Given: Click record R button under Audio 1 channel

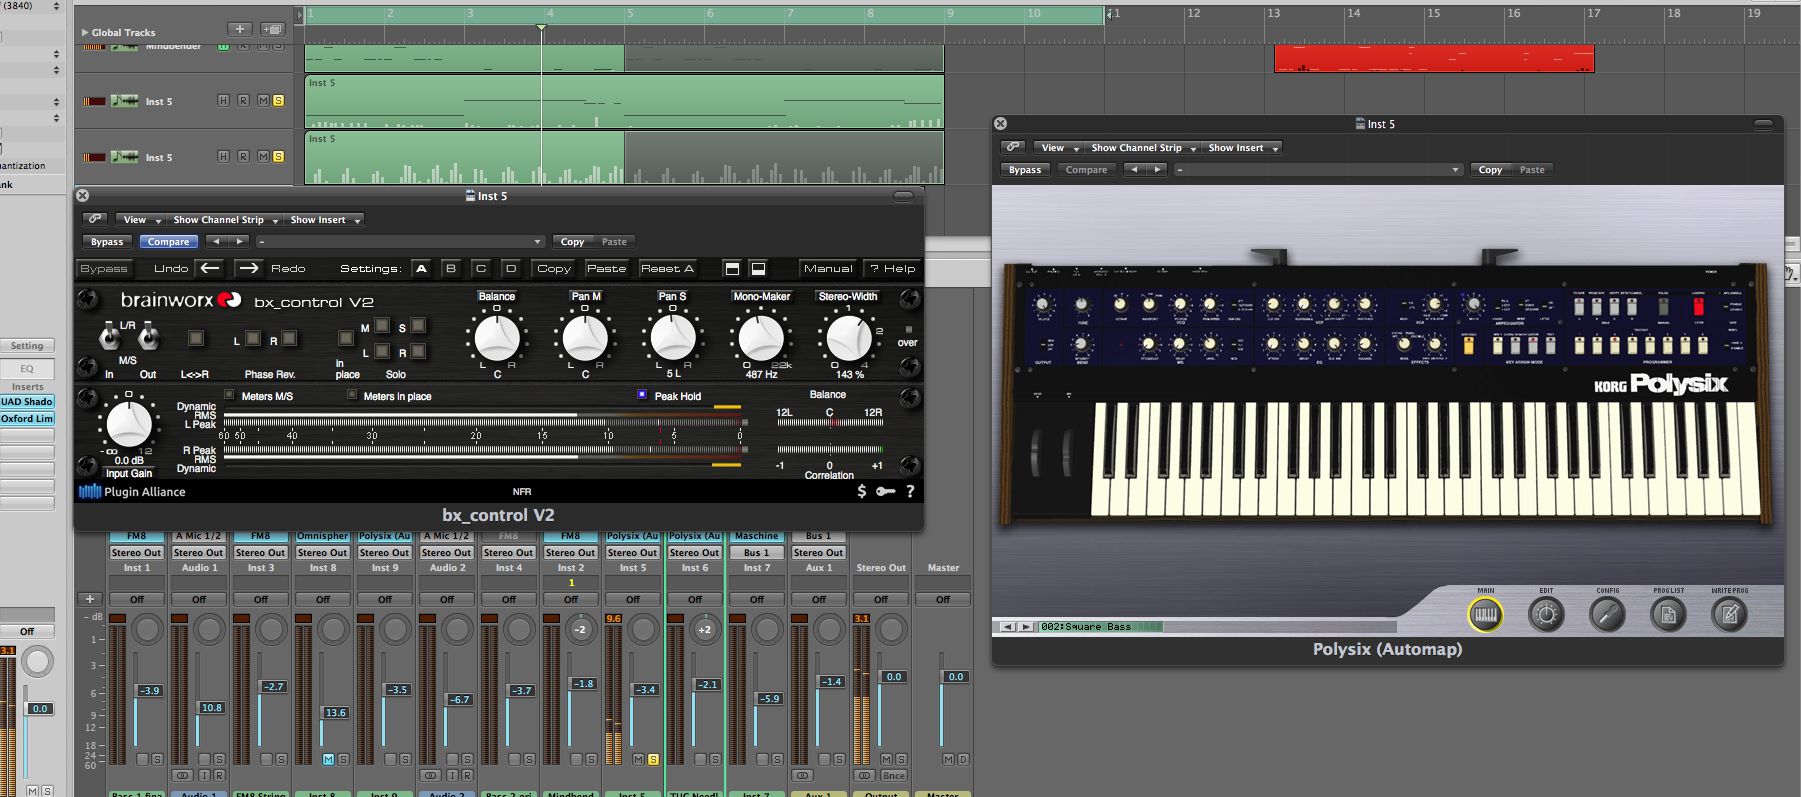Looking at the screenshot, I should tap(219, 775).
